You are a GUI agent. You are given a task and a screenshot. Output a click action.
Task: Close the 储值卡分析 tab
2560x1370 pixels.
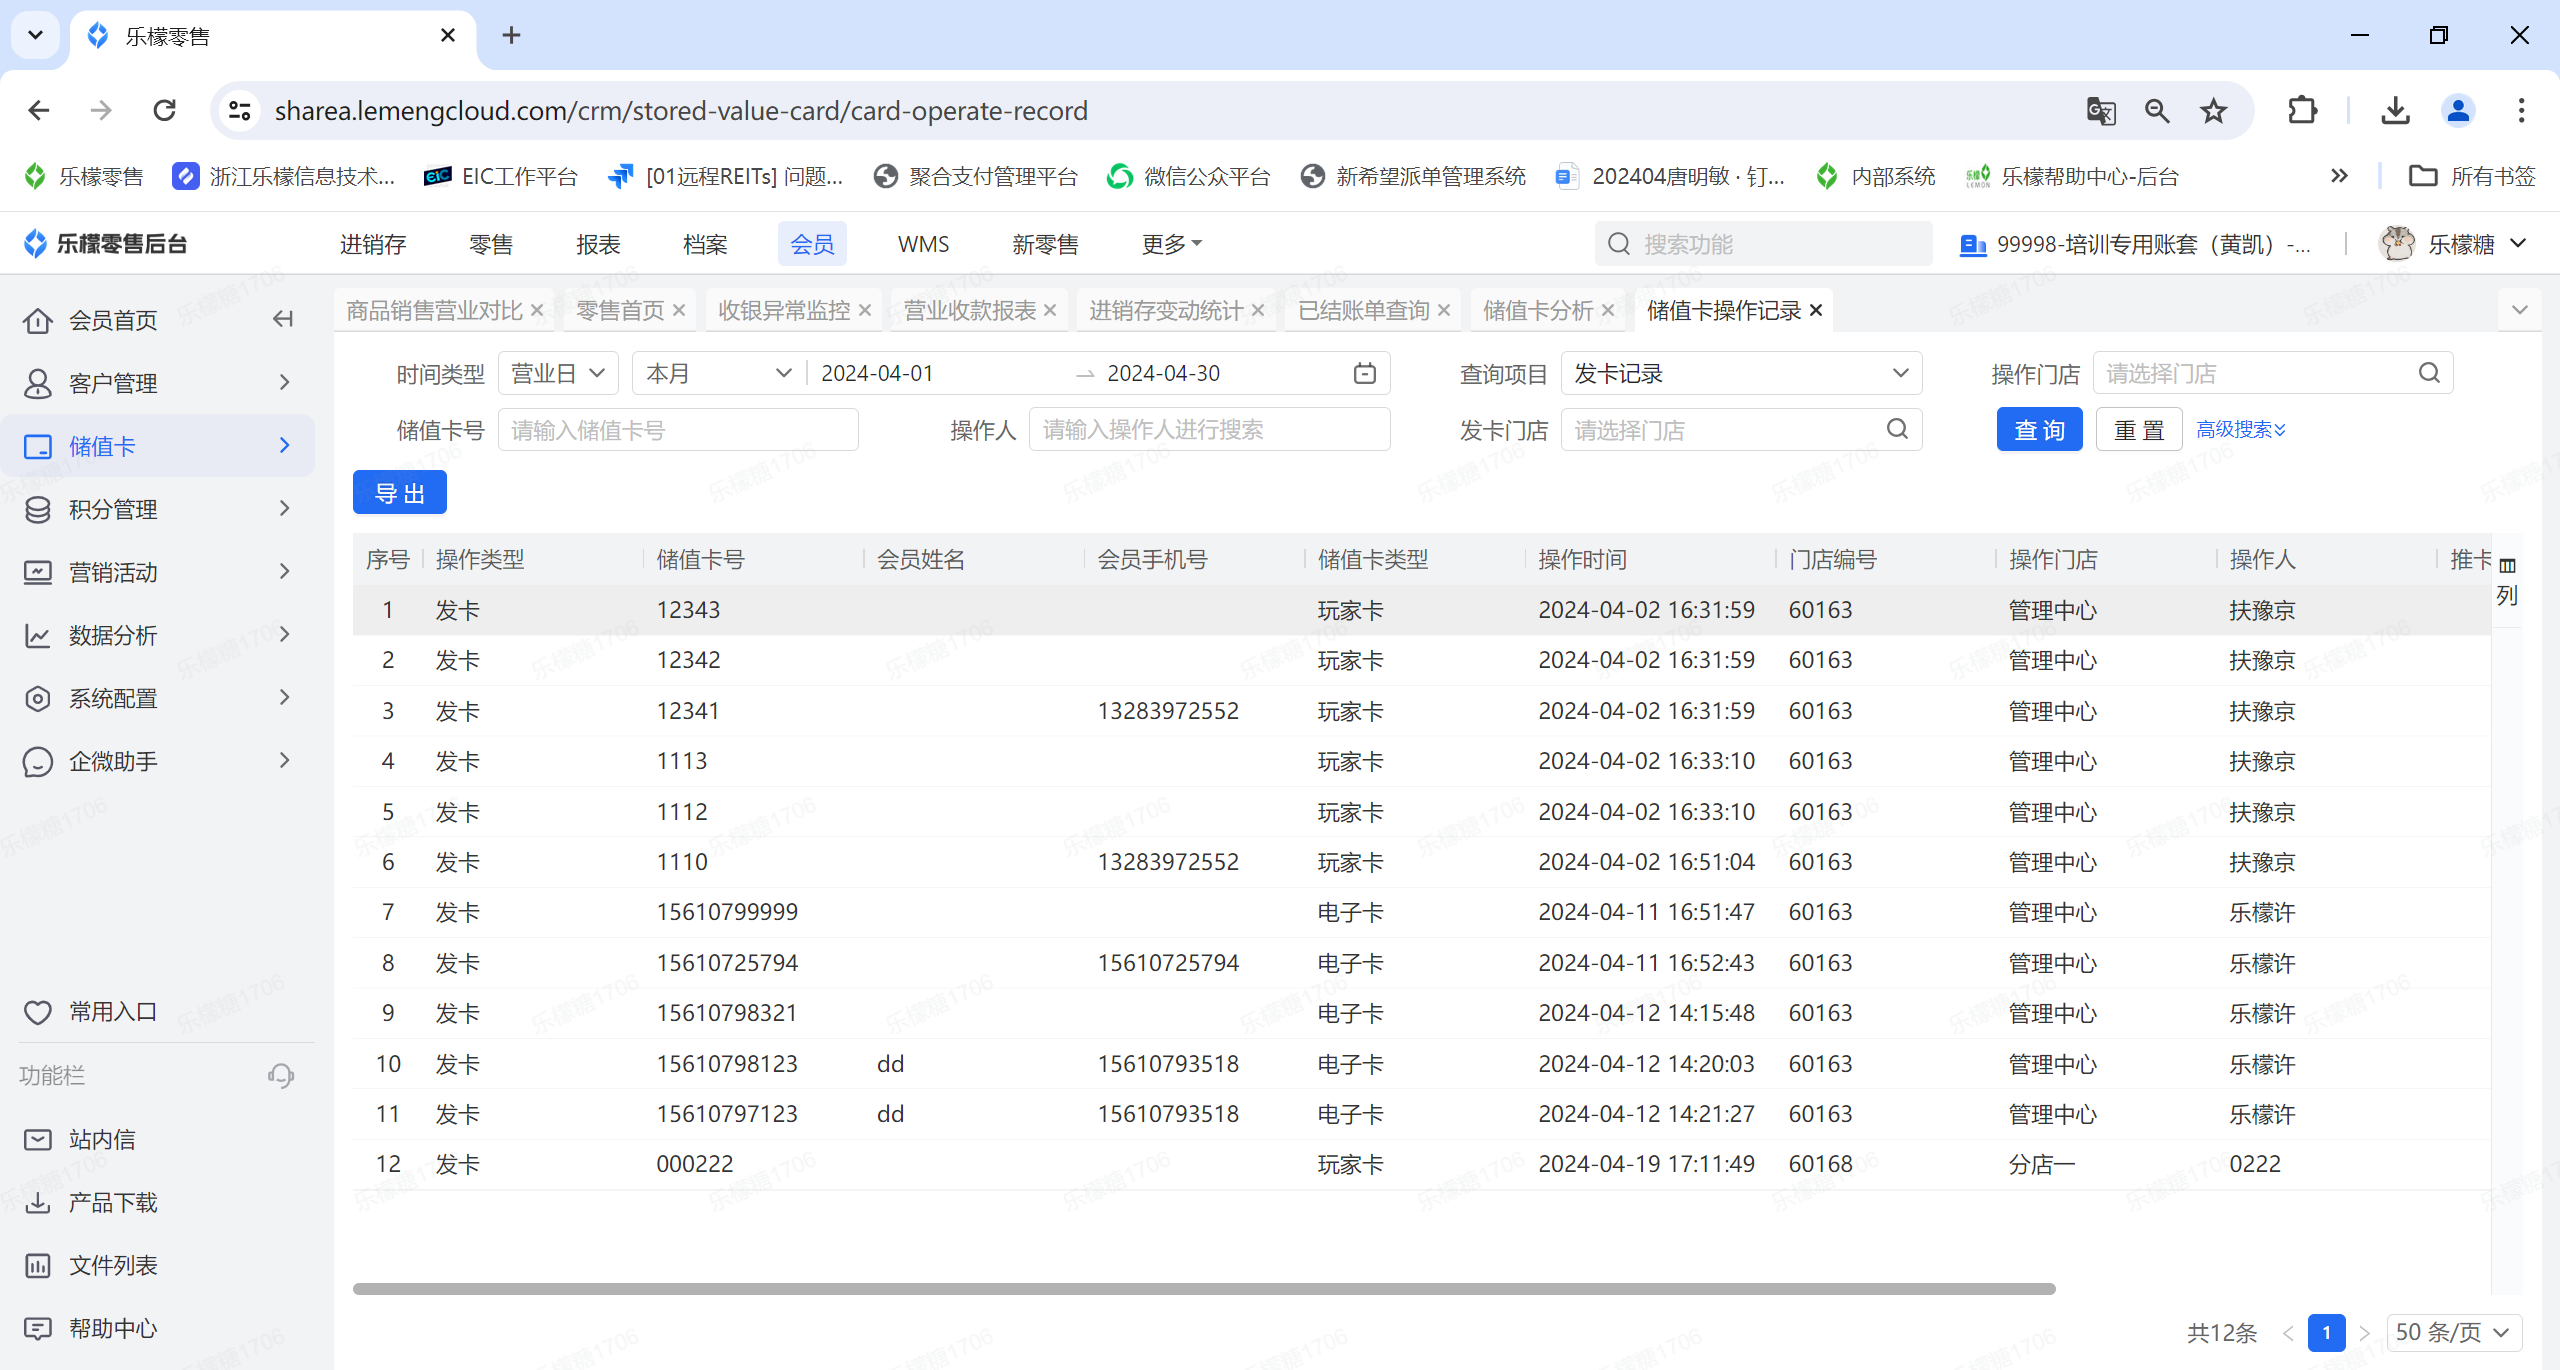pos(1608,310)
